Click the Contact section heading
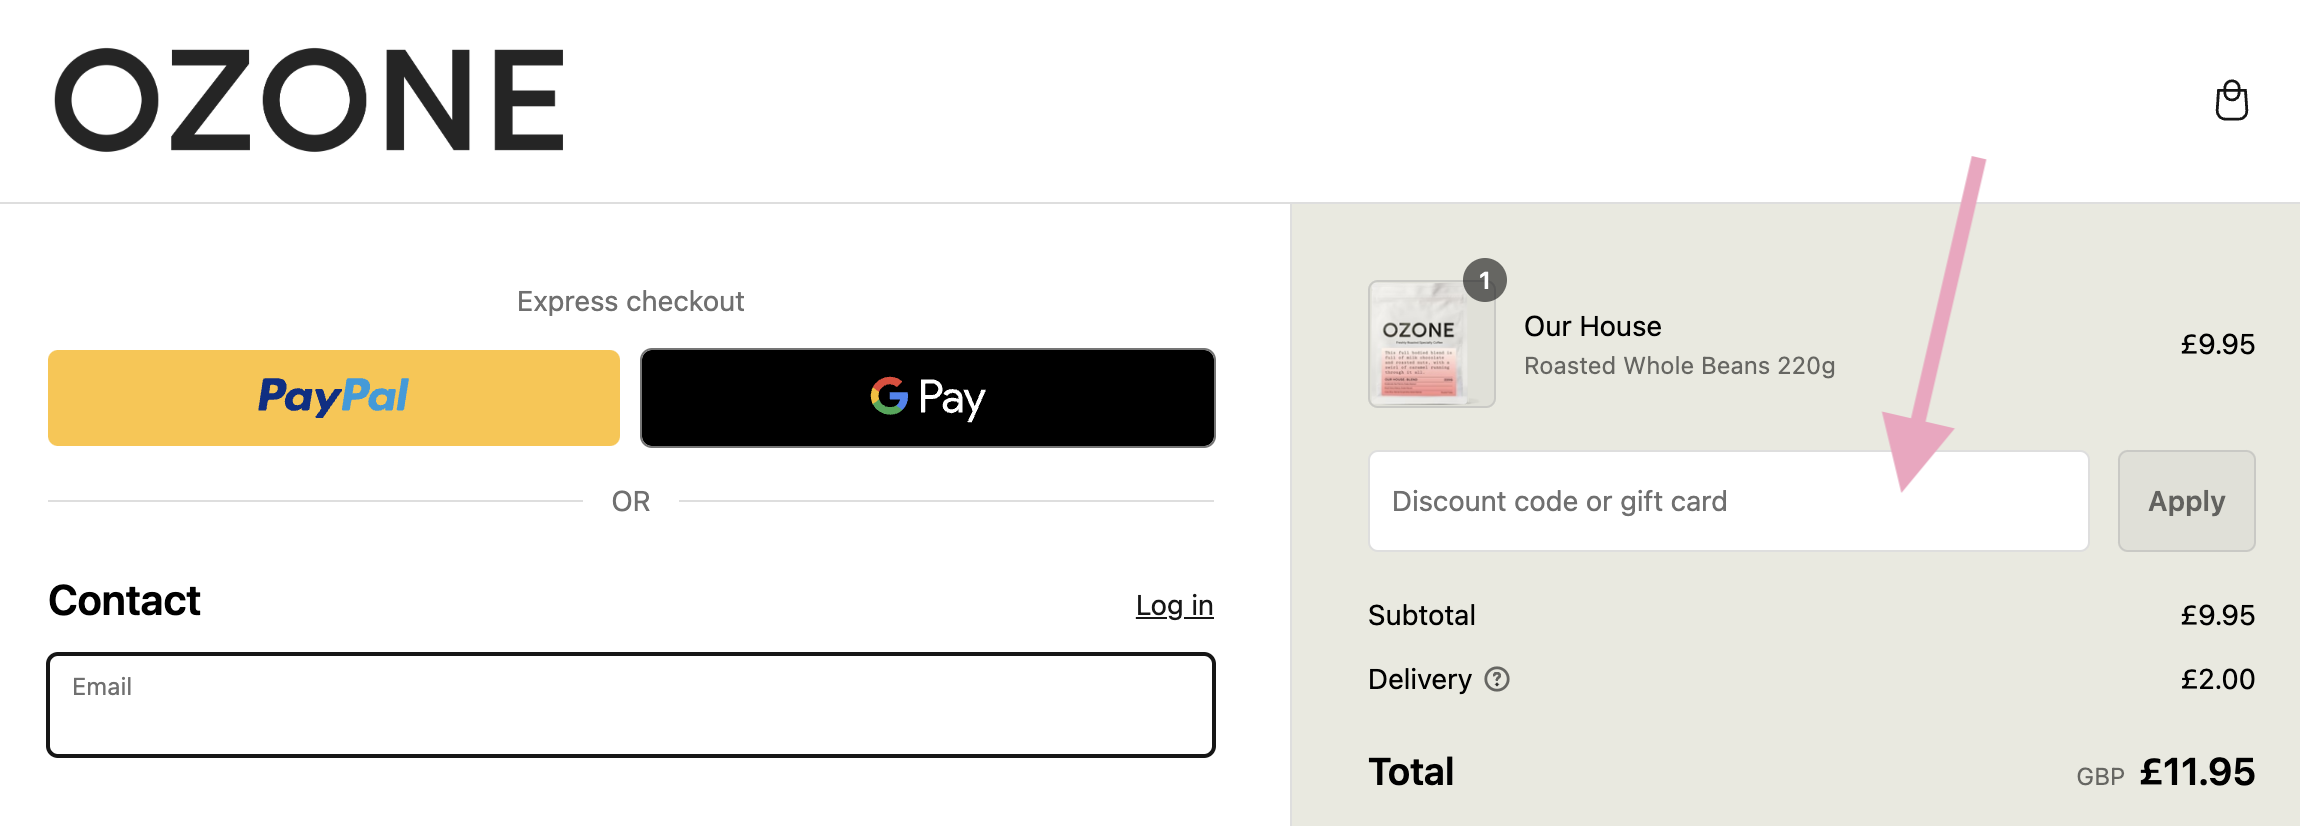The width and height of the screenshot is (2300, 826). point(124,601)
